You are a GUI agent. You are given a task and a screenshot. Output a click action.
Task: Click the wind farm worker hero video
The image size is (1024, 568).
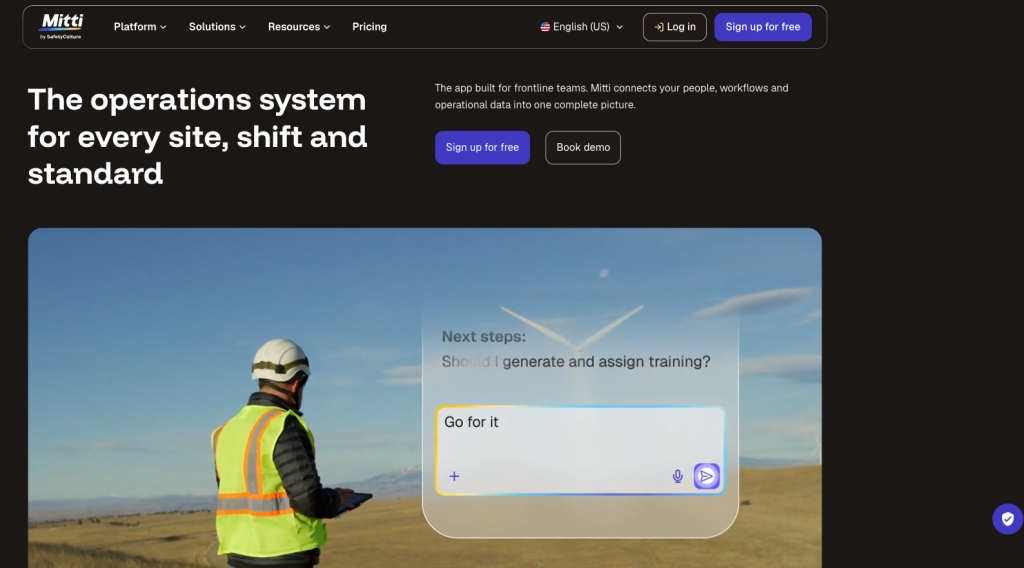click(x=424, y=398)
